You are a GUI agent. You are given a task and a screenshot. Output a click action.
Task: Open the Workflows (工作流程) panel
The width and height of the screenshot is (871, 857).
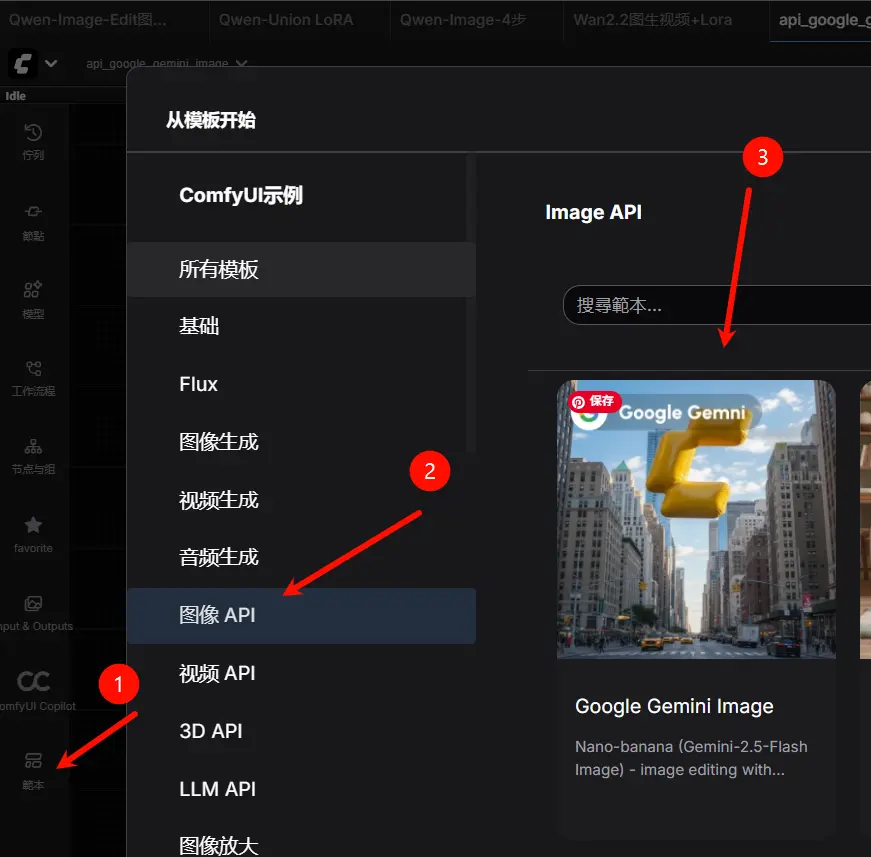coord(33,377)
